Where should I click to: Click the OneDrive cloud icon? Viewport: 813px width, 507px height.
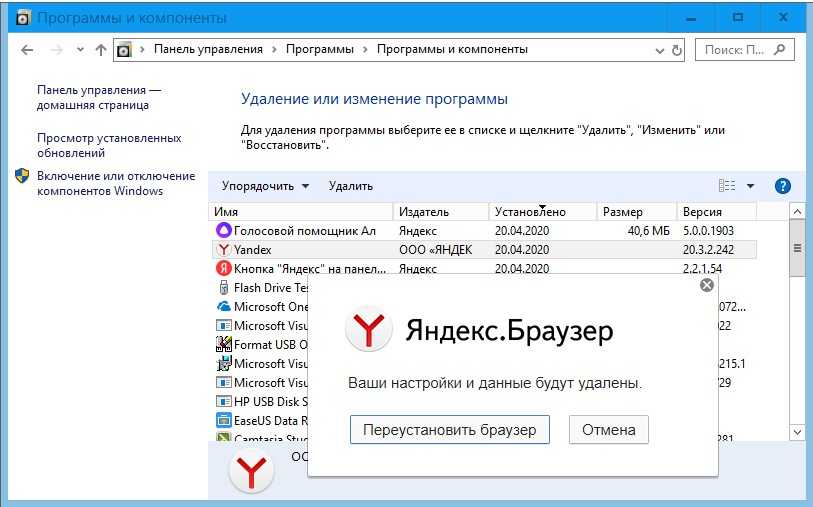223,306
